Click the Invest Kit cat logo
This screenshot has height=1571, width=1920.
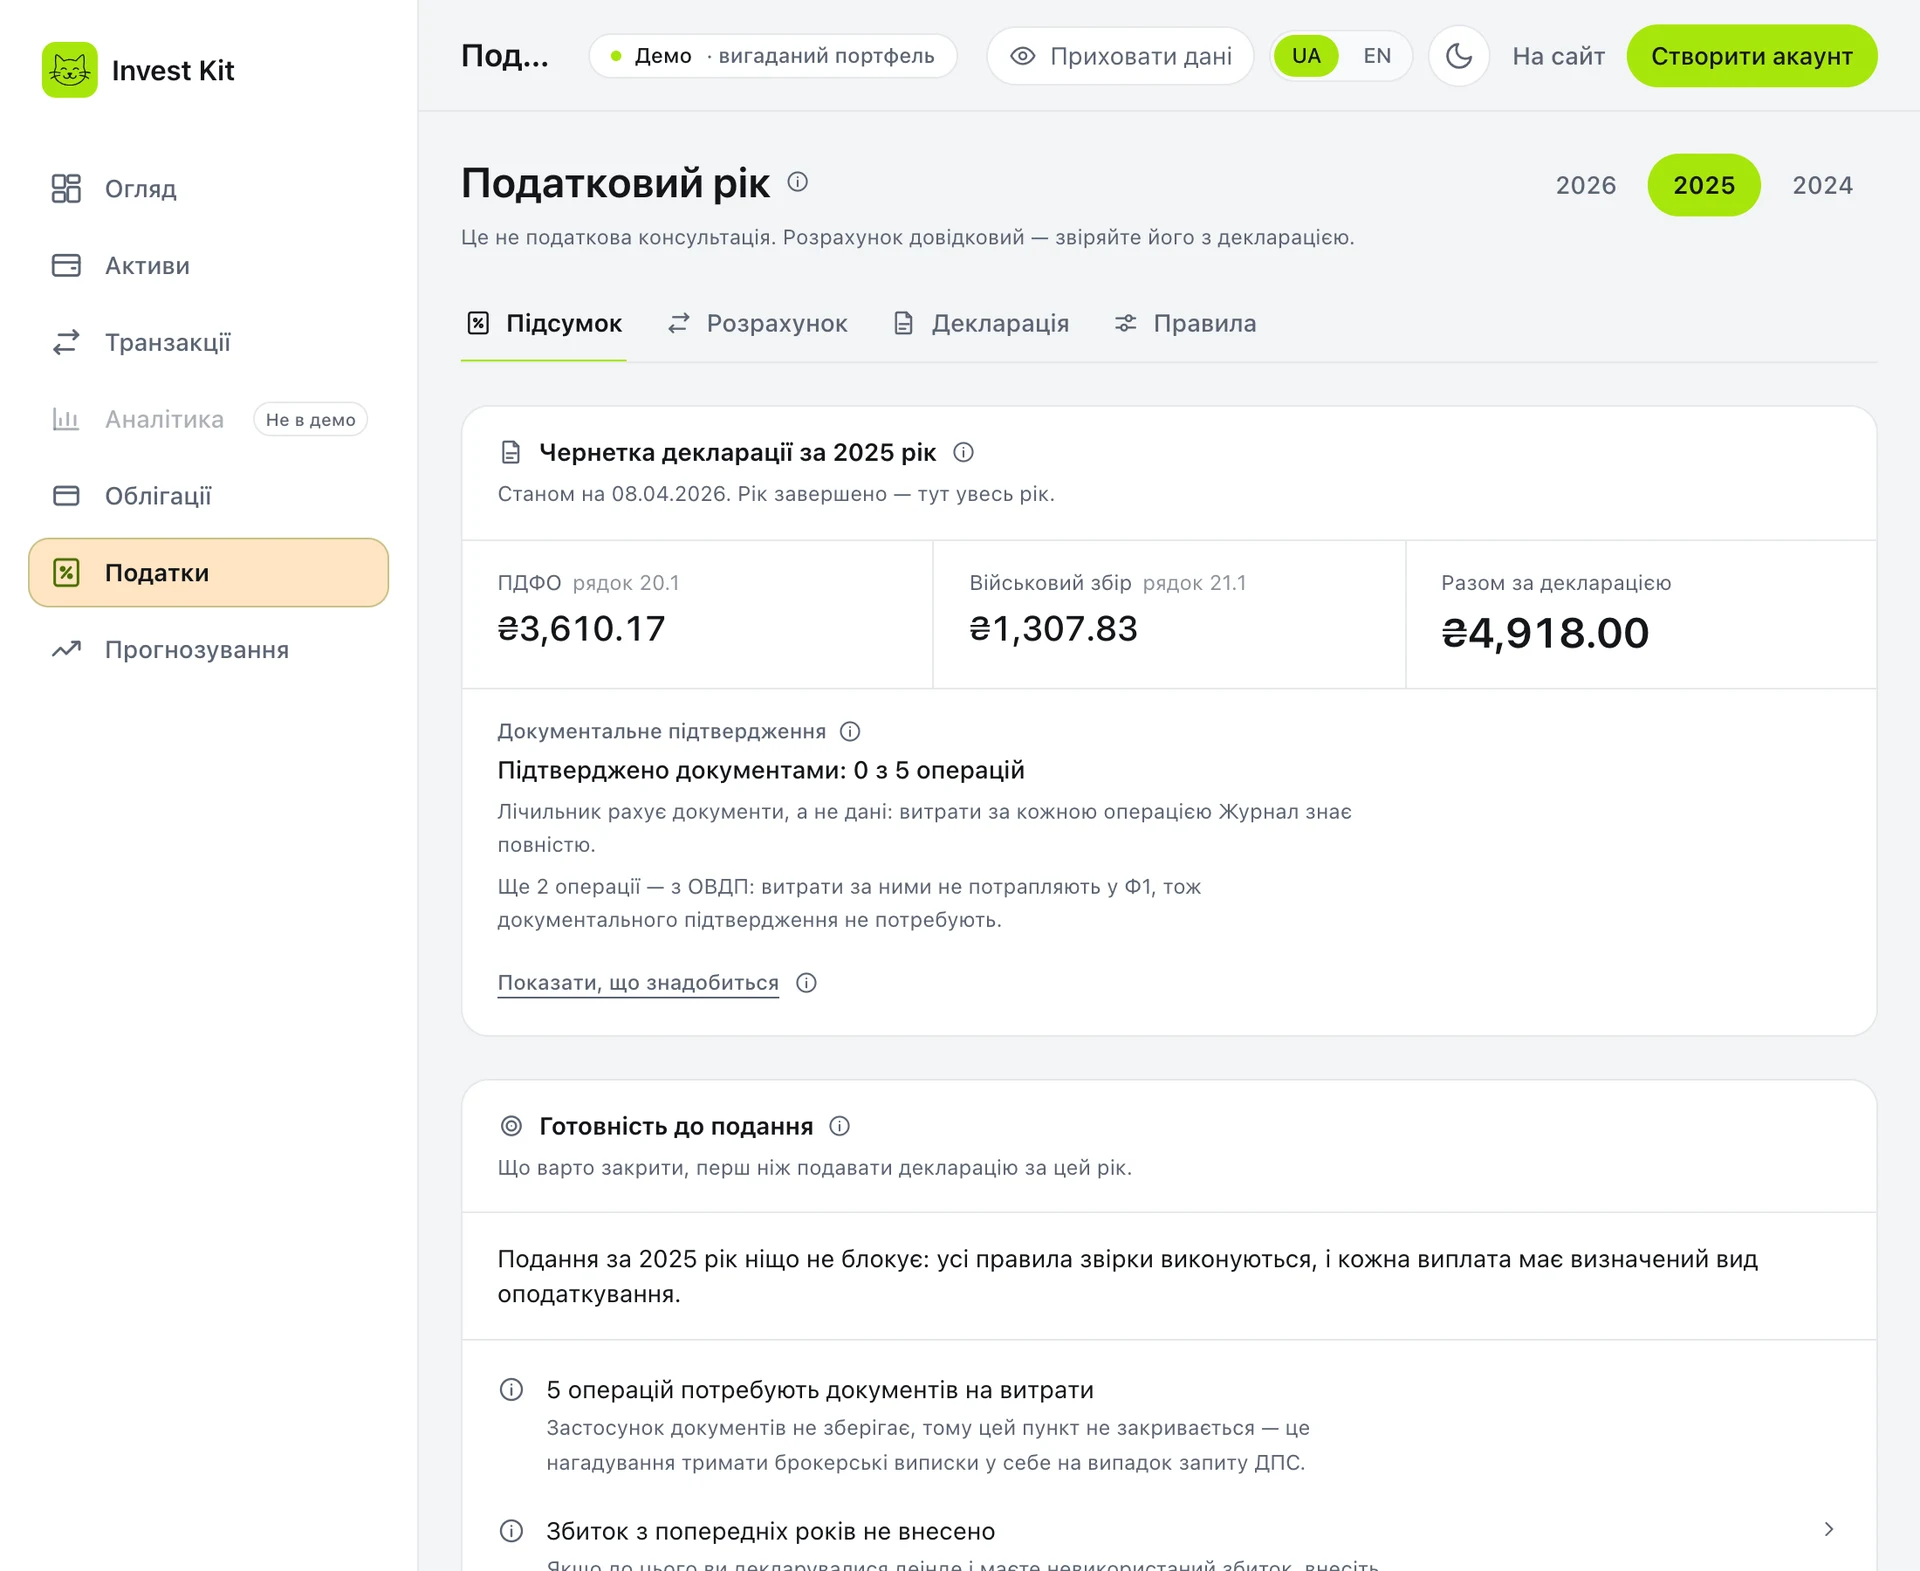coord(69,70)
